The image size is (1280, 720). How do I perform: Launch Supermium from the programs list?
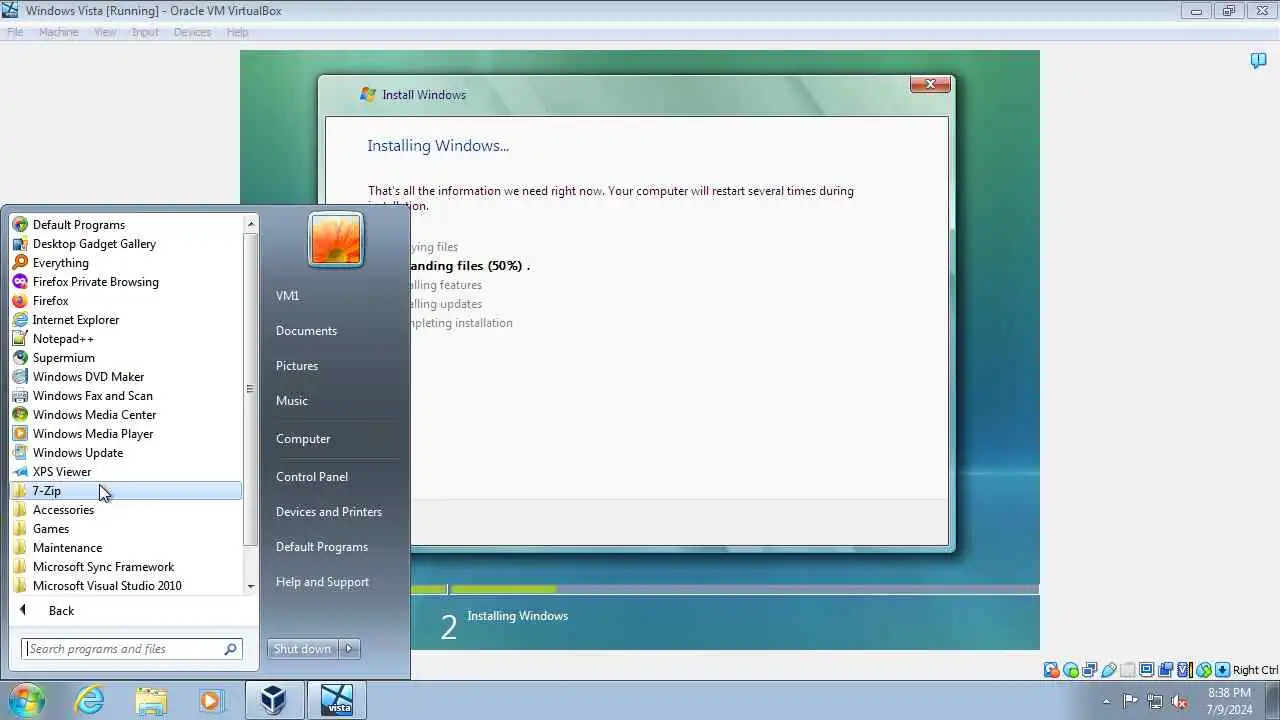point(126,357)
